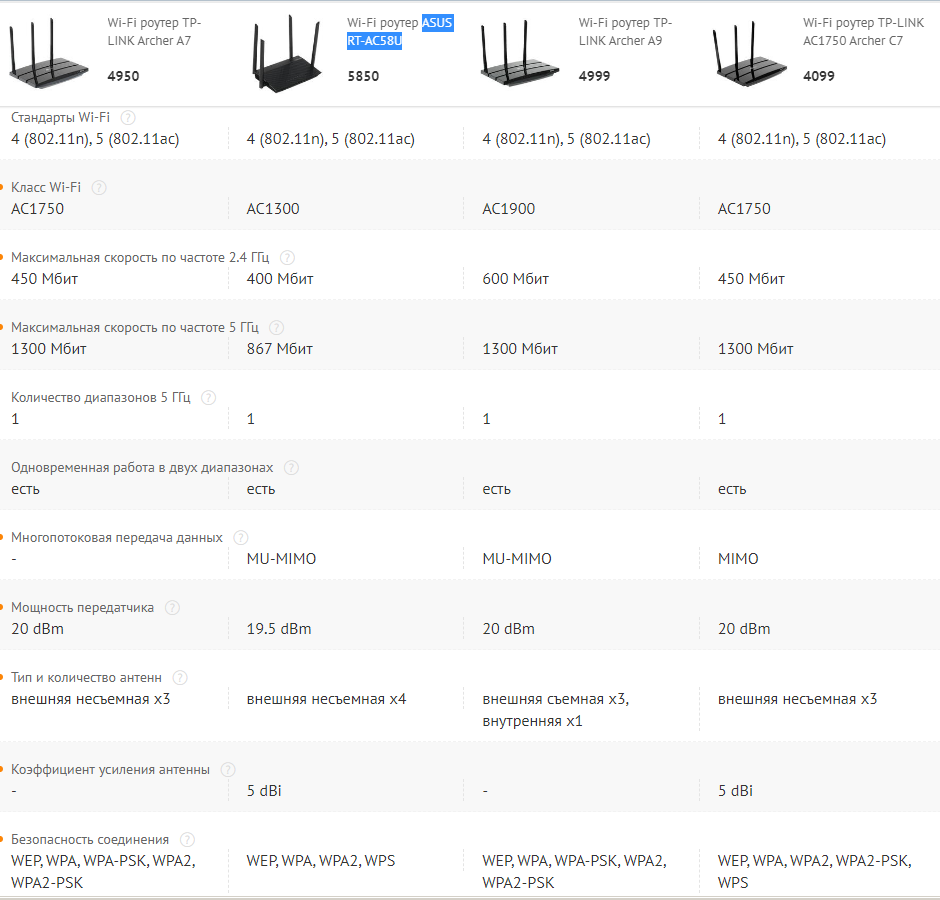This screenshot has width=940, height=900.
Task: Open TP-LINK Archer A9 product link
Action: click(625, 31)
